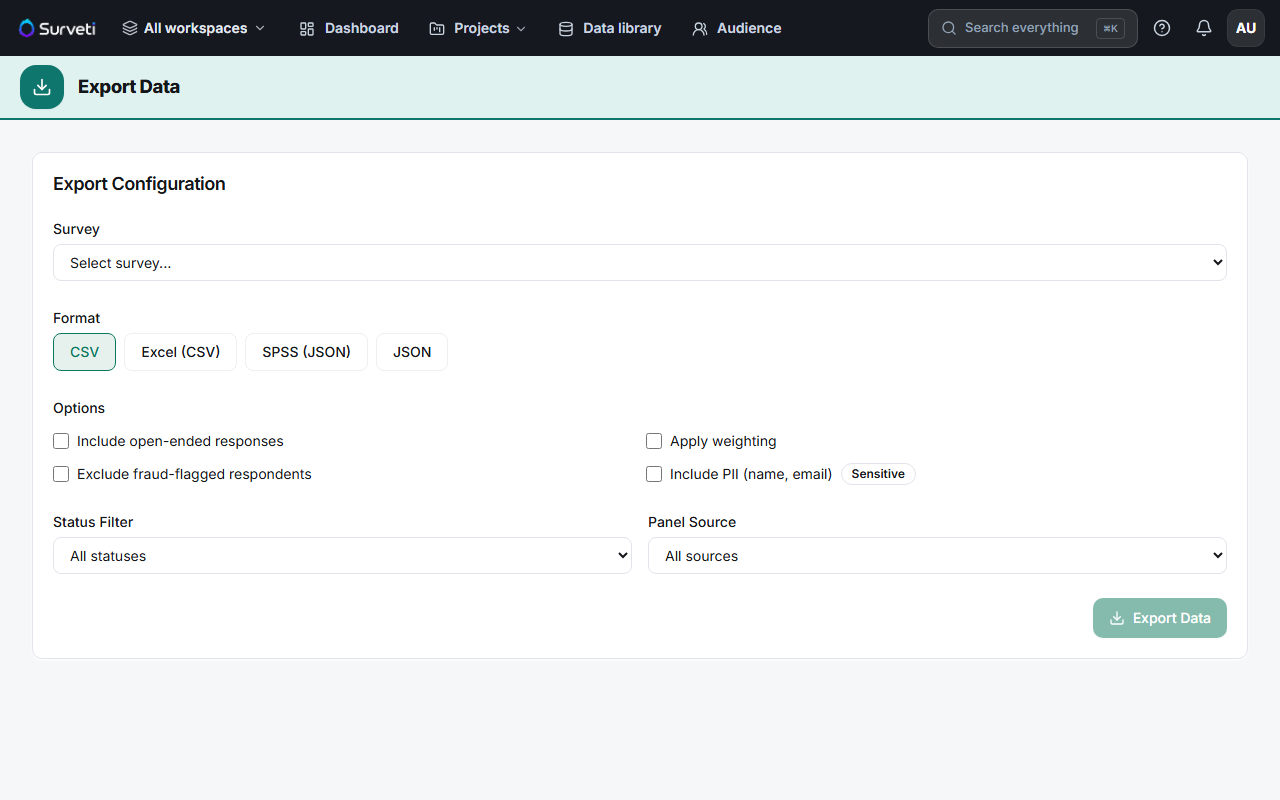Enable Exclude fraud-flagged respondents
Viewport: 1280px width, 800px height.
click(x=61, y=474)
